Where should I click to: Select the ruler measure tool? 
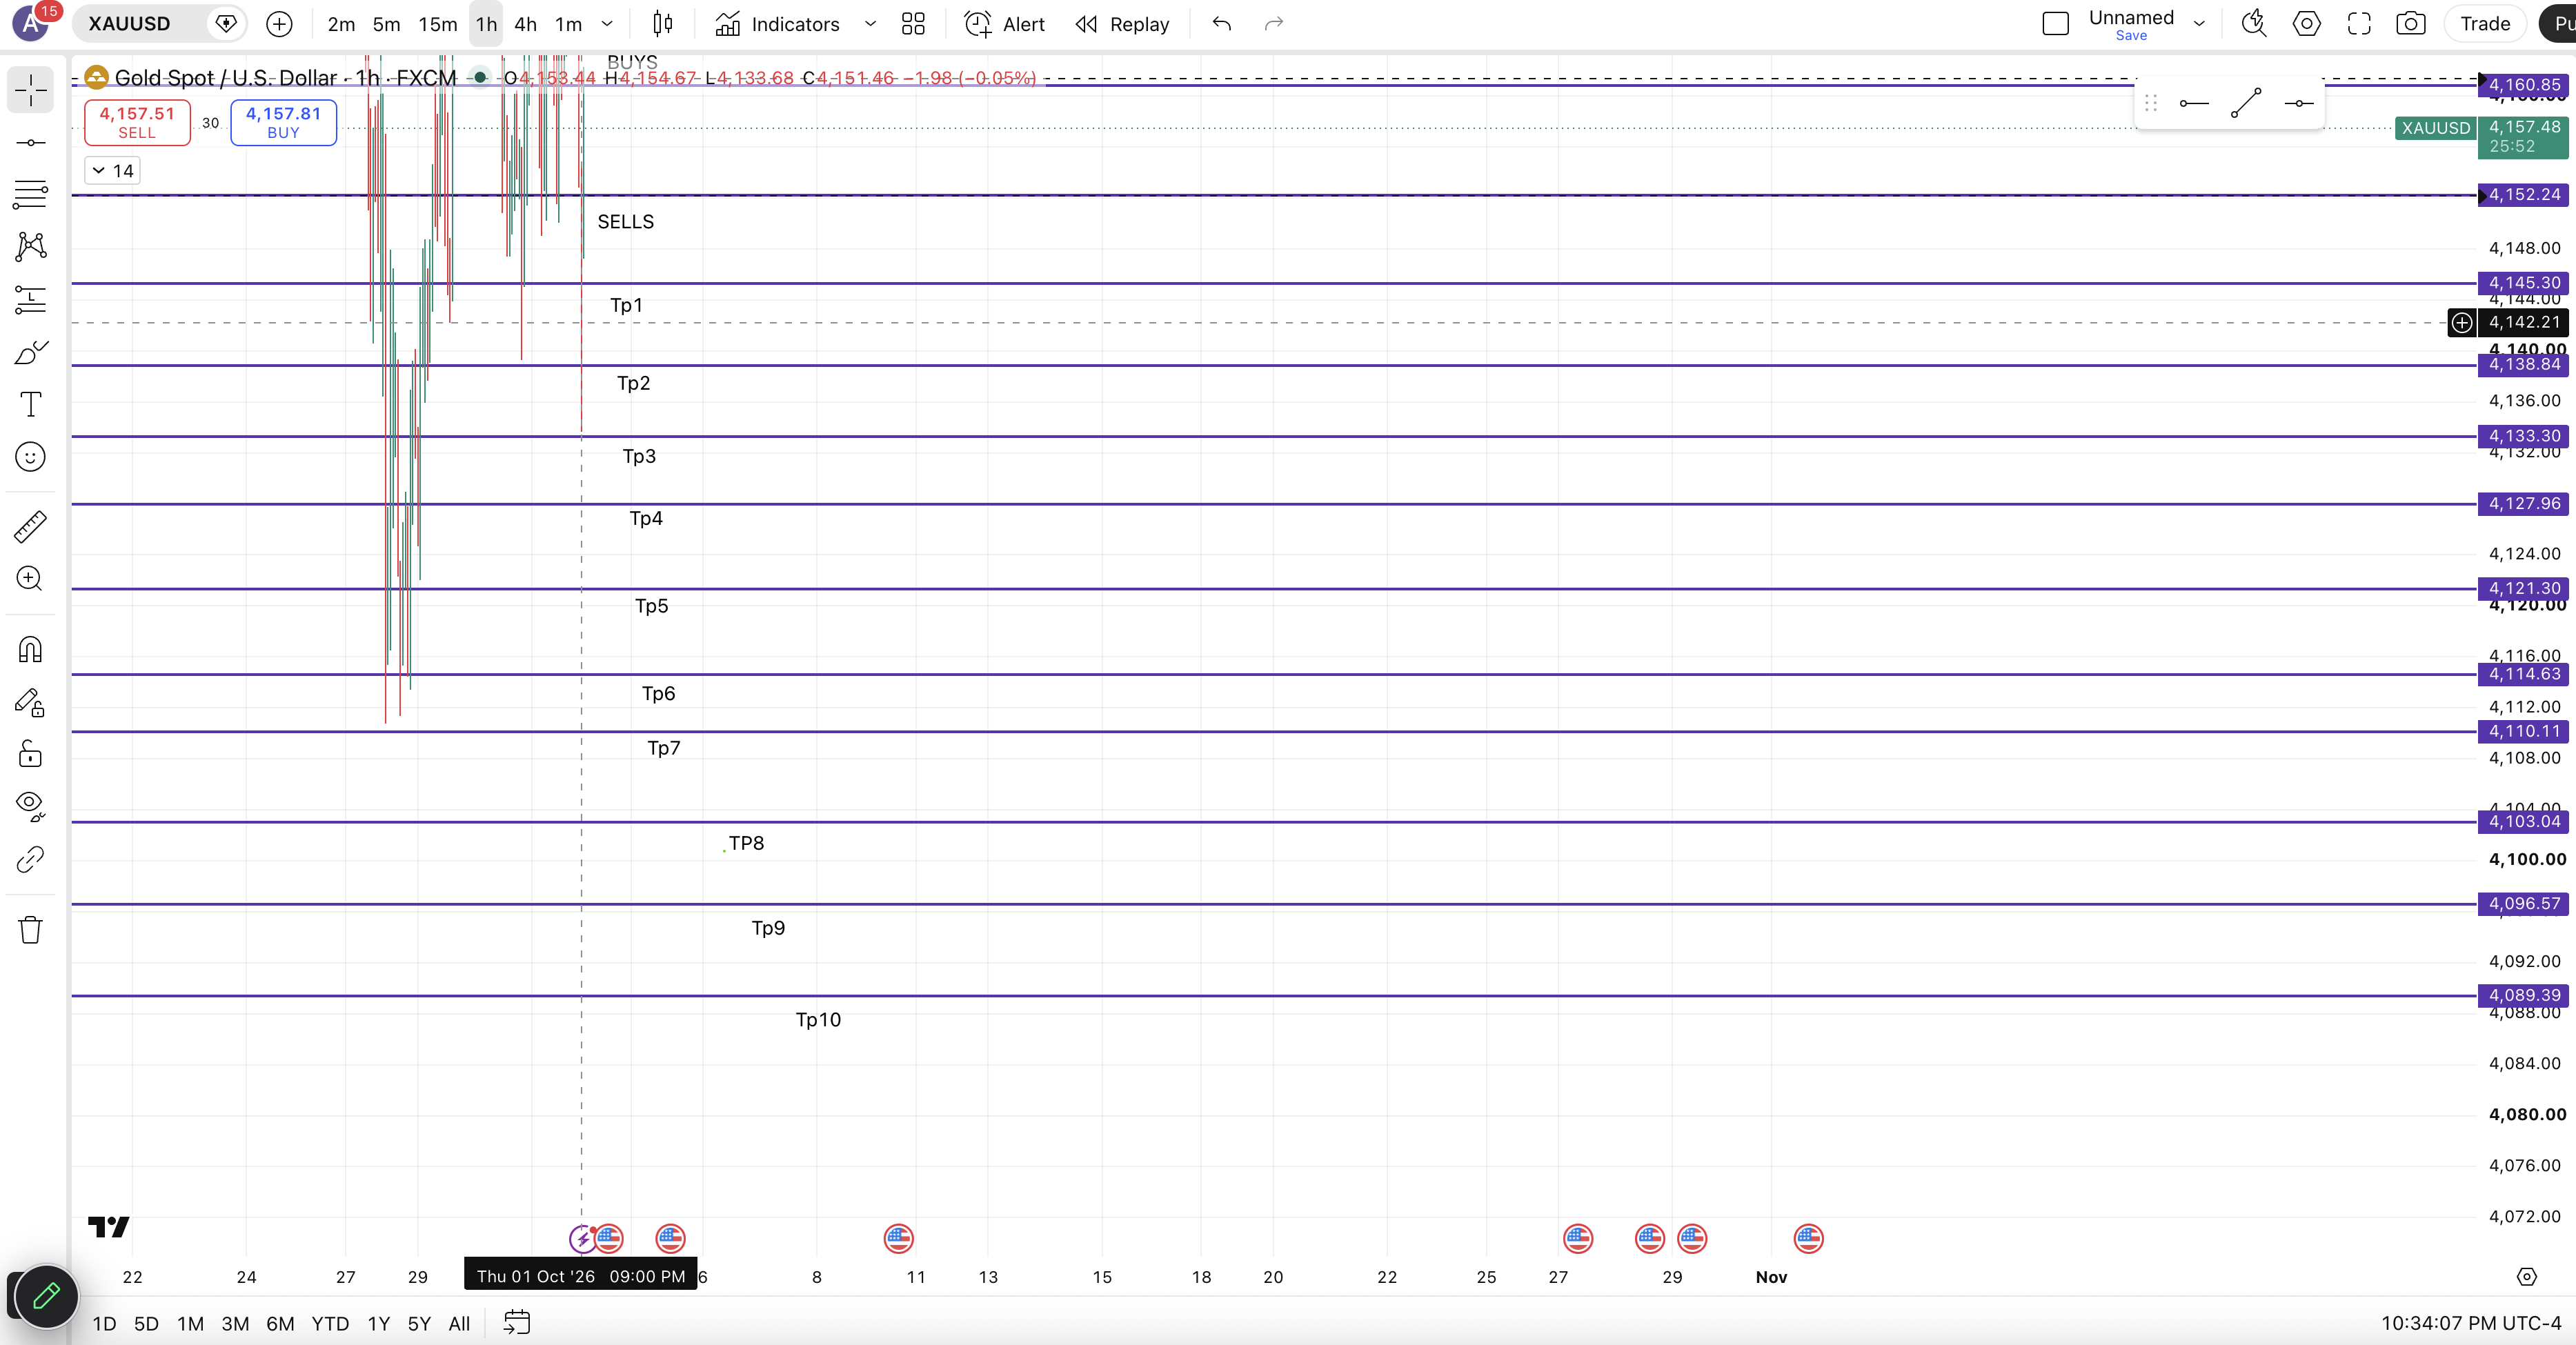click(30, 526)
